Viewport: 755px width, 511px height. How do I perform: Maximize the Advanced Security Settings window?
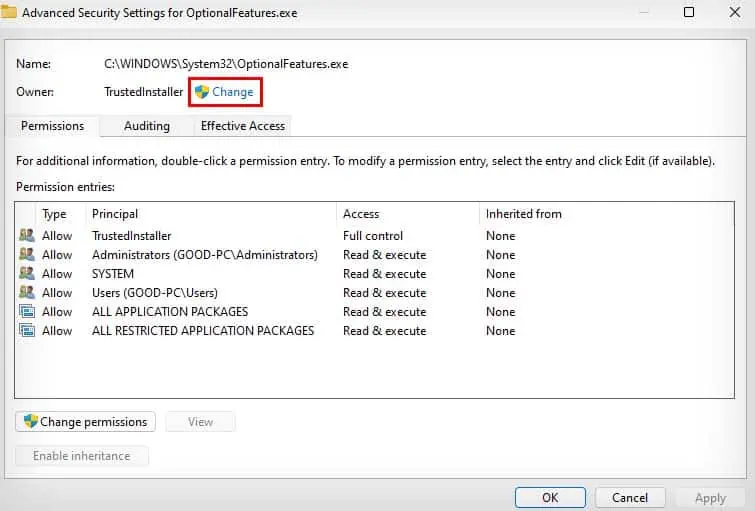point(689,12)
